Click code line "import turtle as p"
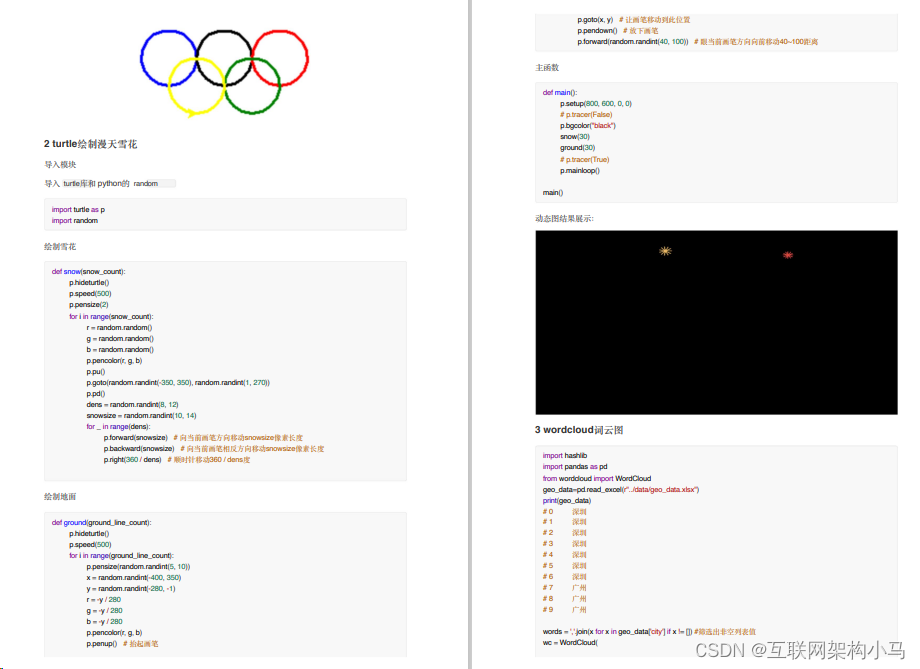The image size is (920, 669). click(x=78, y=210)
